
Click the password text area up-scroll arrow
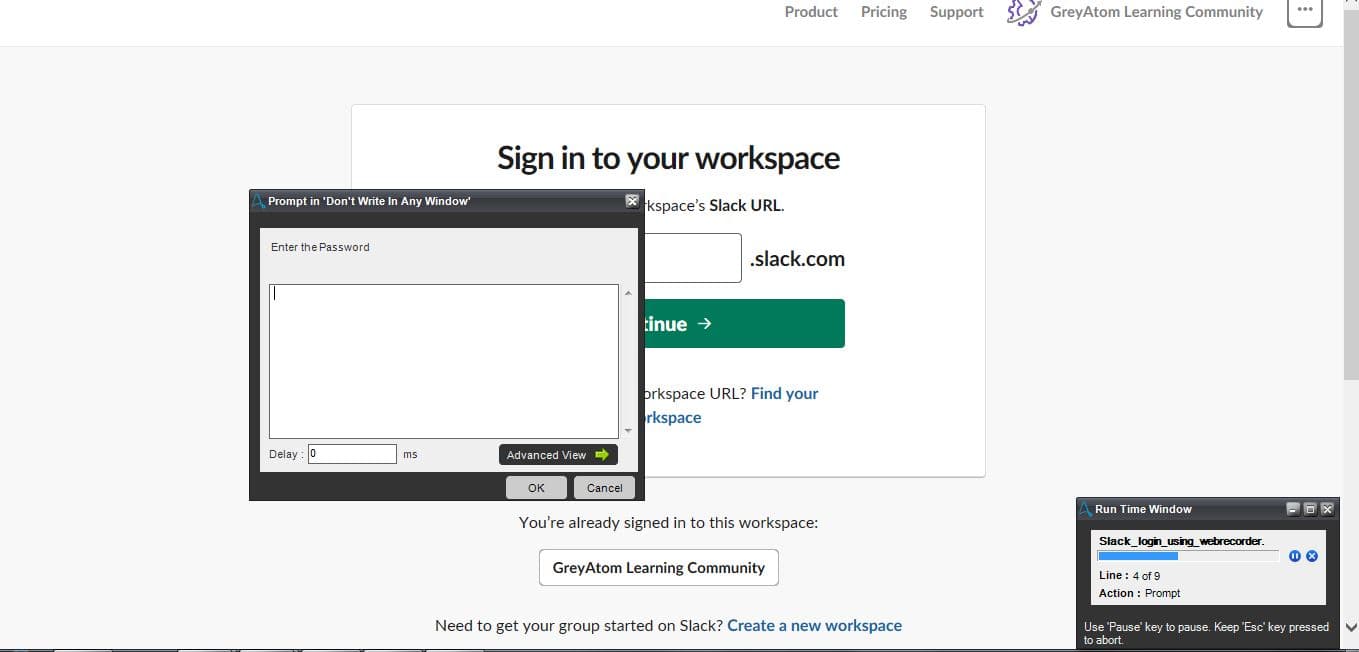click(628, 293)
